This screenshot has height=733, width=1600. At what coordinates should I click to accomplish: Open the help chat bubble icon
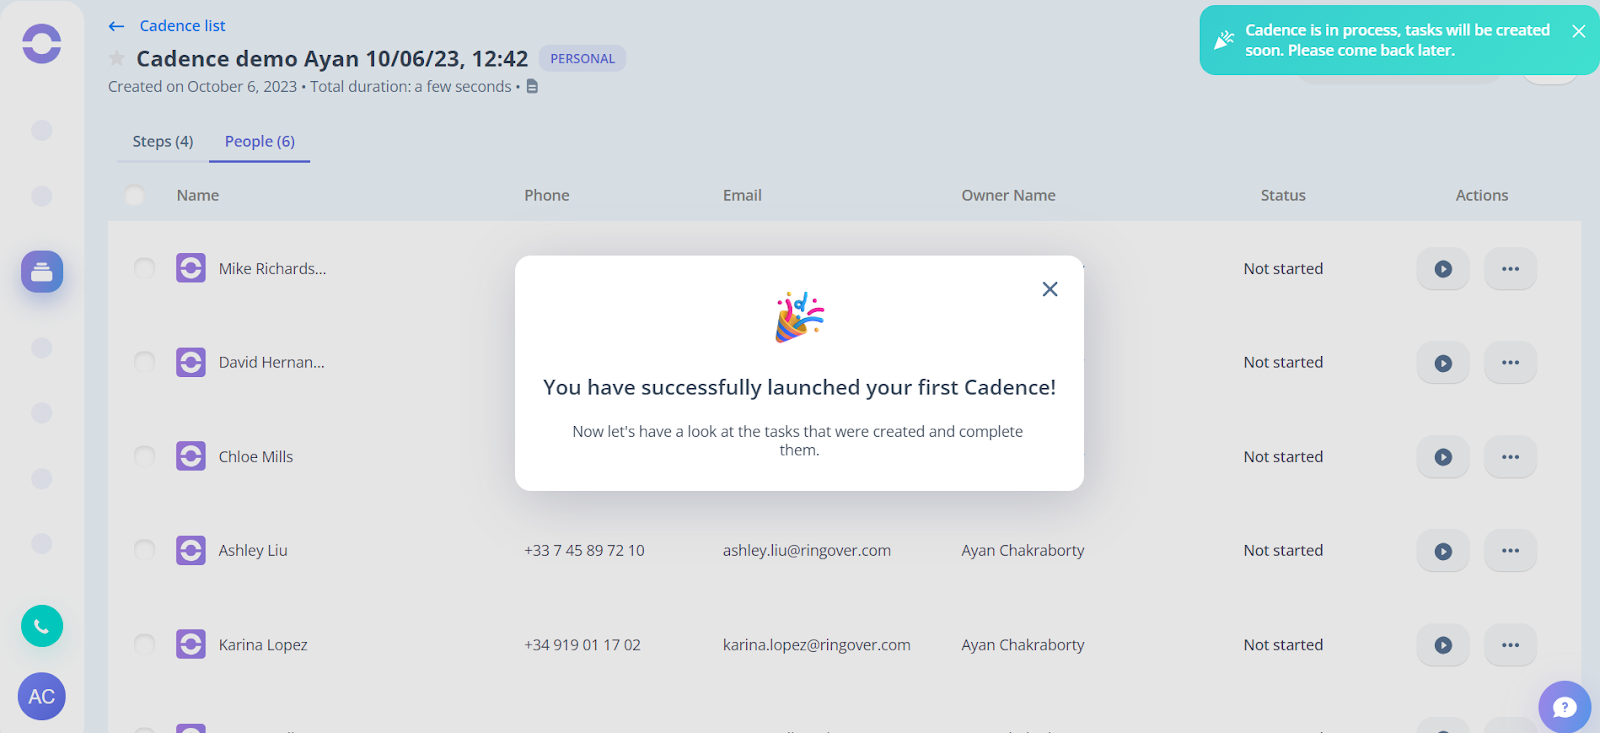(x=1565, y=707)
